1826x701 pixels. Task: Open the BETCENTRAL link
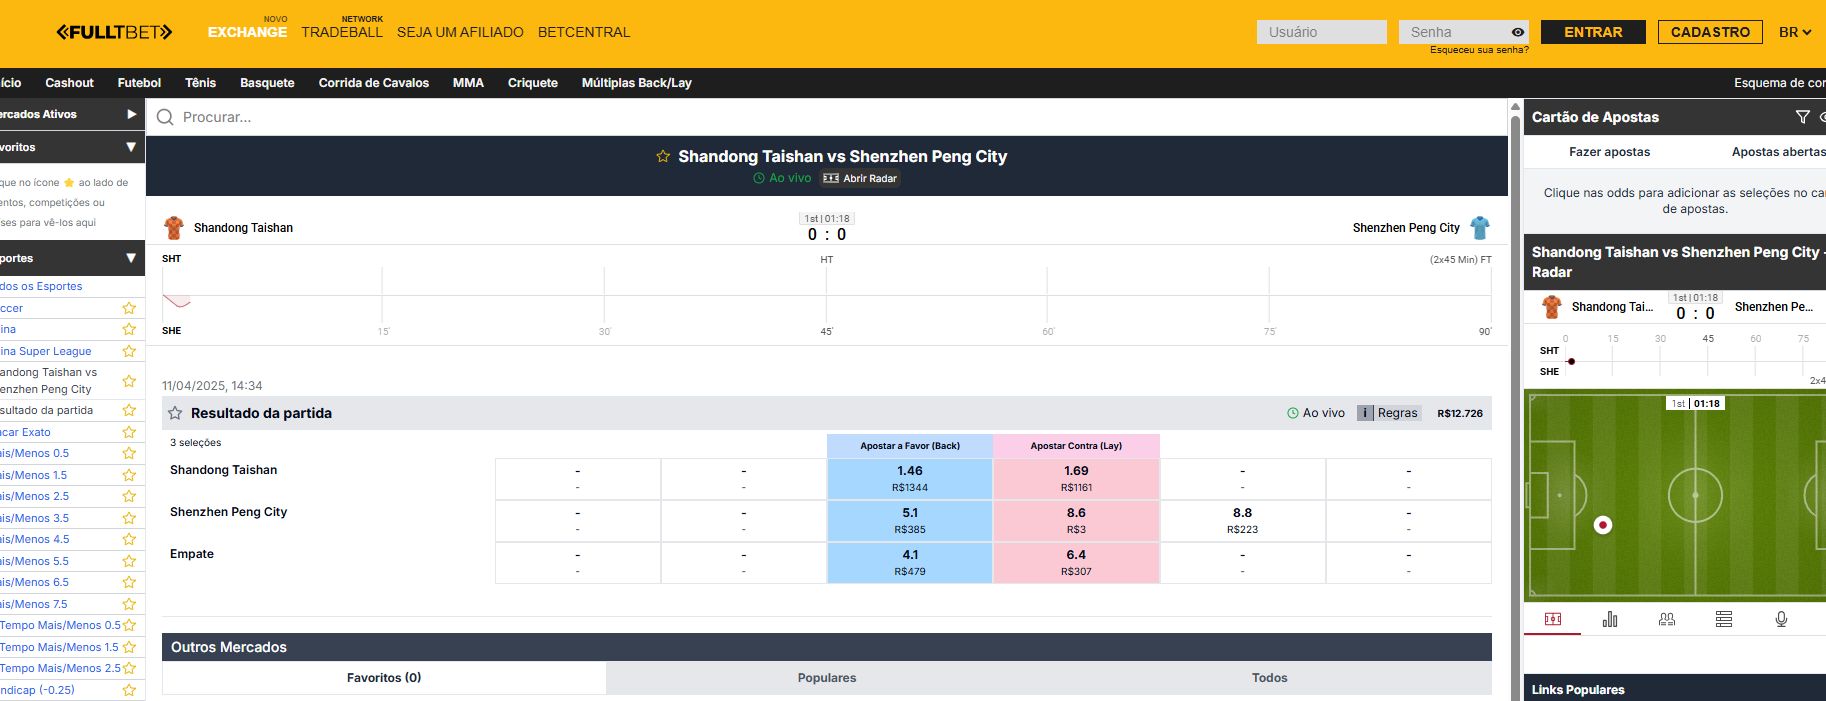coord(584,32)
